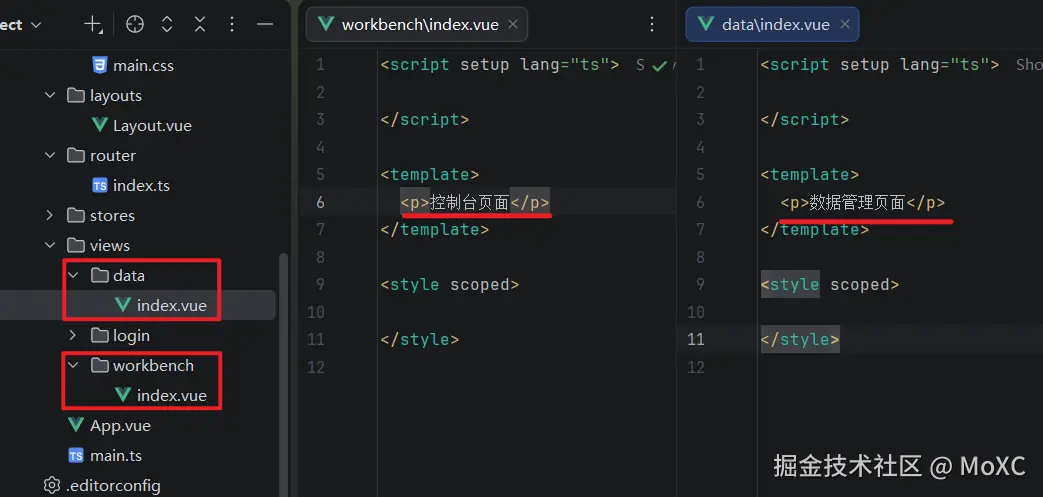The height and width of the screenshot is (497, 1043).
Task: Click 数据管理页面 paragraph line in data editor
Action: 863,202
